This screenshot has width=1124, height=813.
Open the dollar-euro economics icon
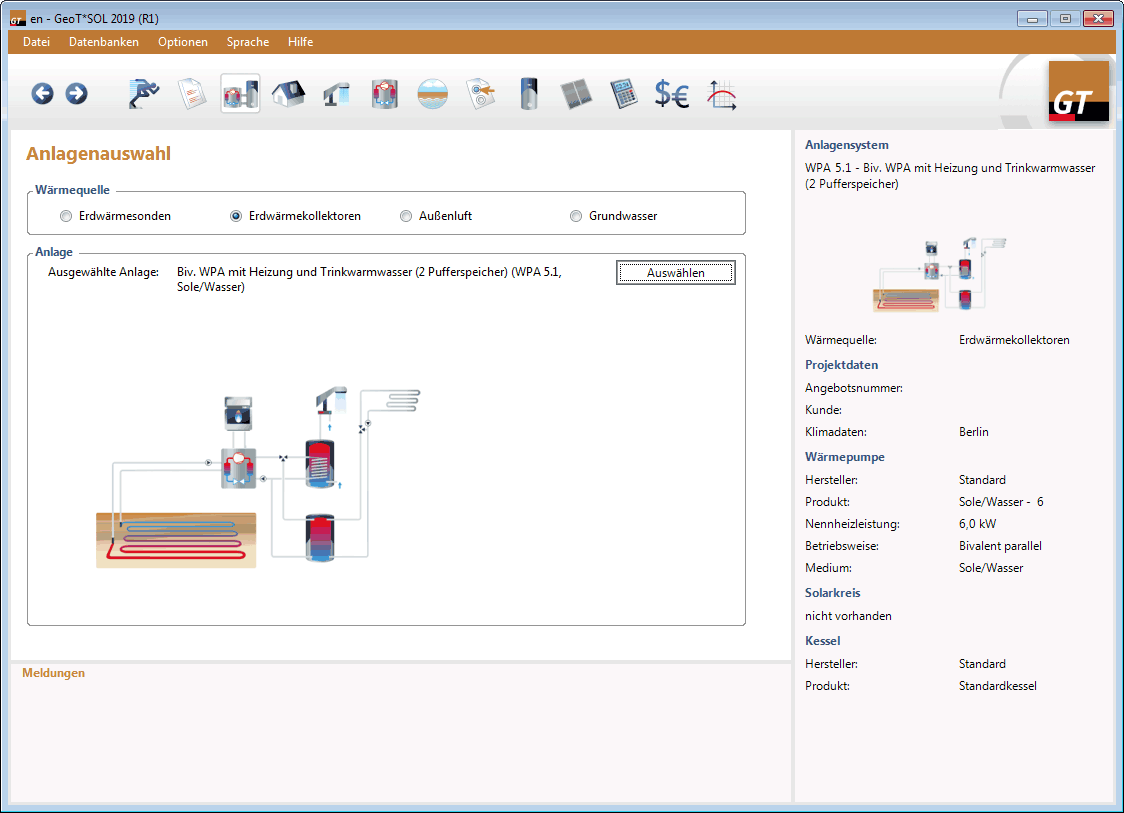(x=672, y=94)
